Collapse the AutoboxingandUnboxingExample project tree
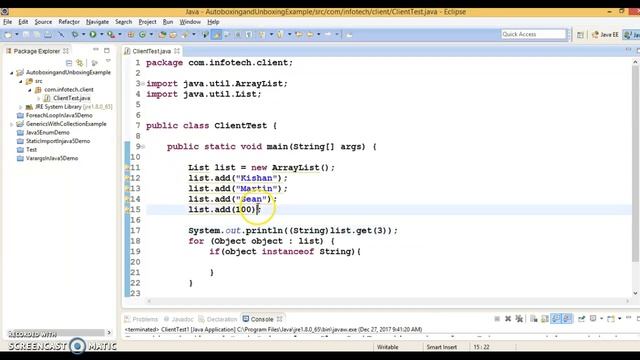The image size is (640, 360). pyautogui.click(x=11, y=73)
